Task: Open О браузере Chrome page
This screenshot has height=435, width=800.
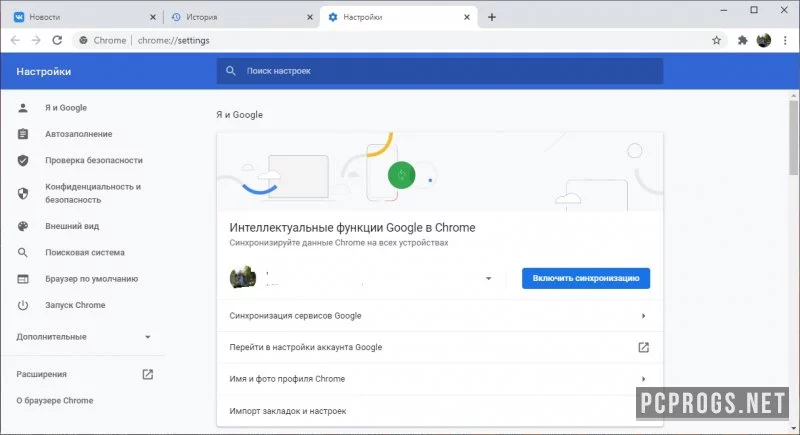Action: 55,401
